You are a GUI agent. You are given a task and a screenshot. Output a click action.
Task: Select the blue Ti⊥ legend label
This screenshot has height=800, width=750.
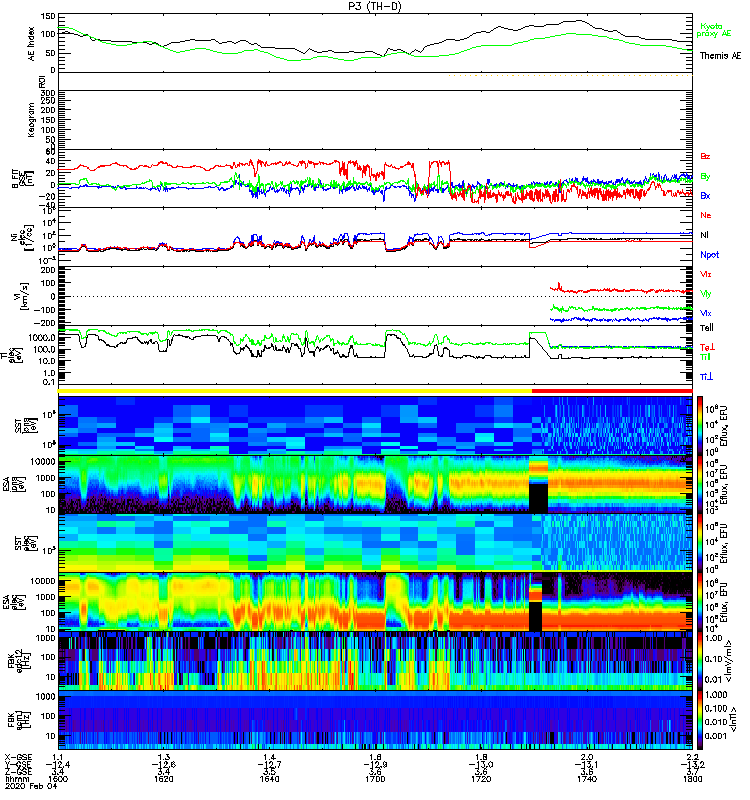click(x=706, y=377)
